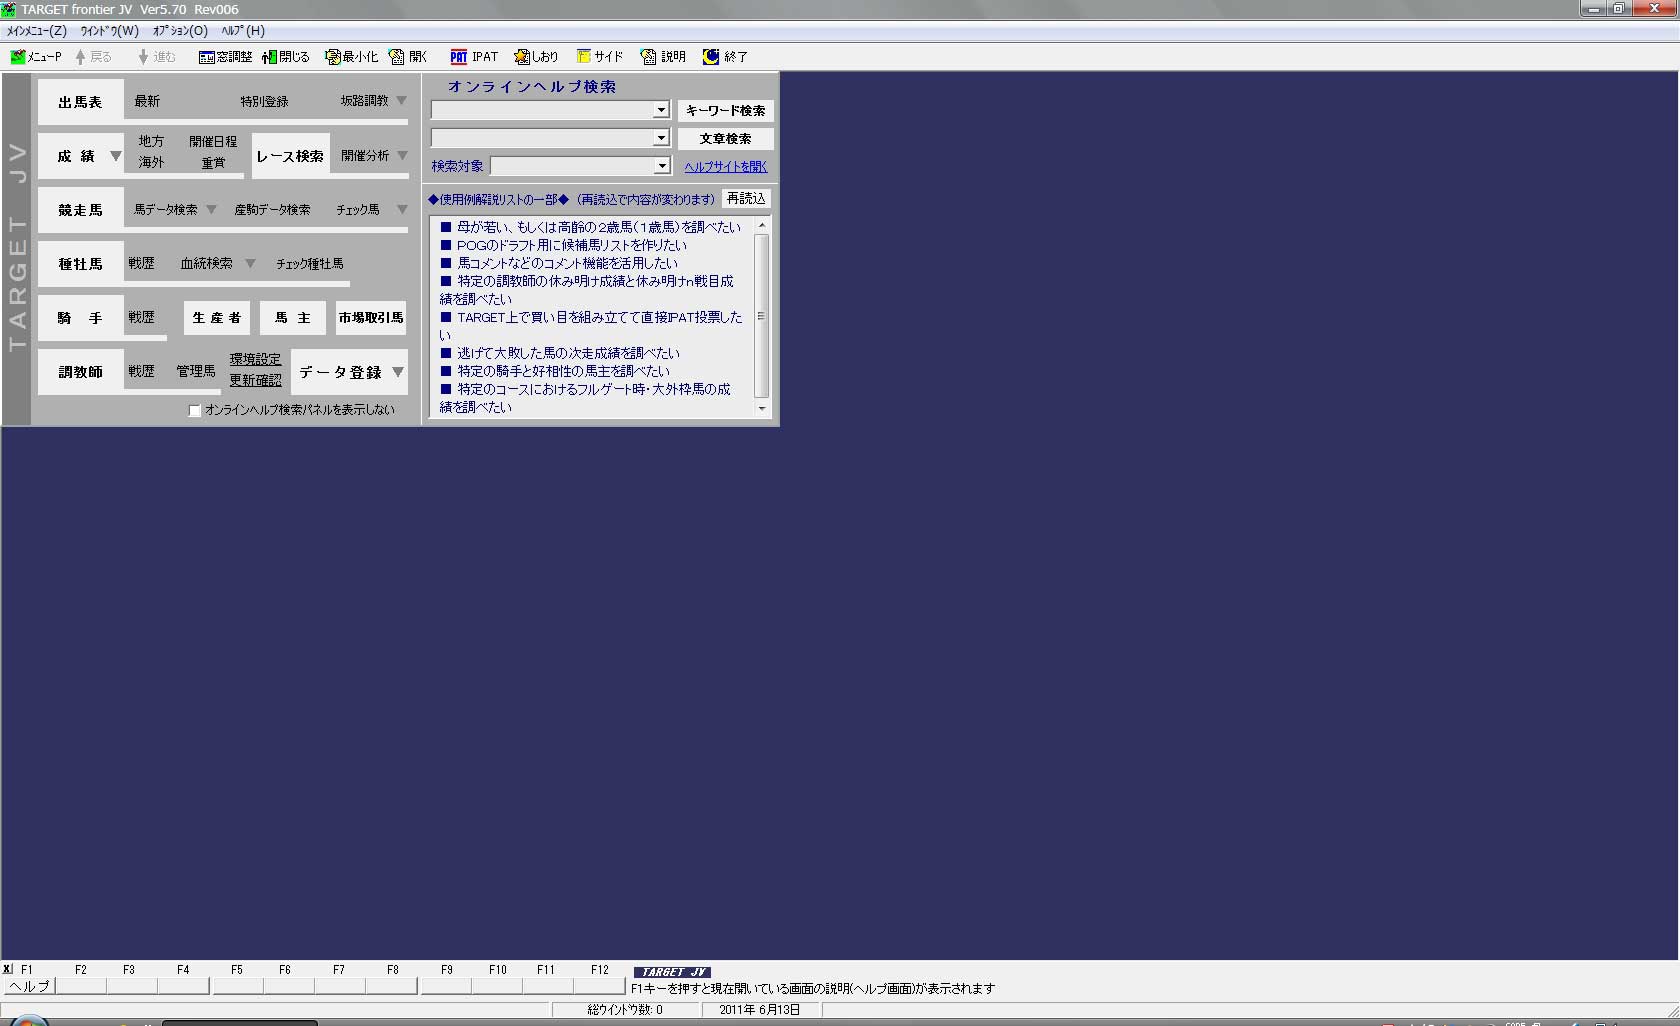Open the ウィンドウ(W) menu
1680x1026 pixels.
[x=109, y=31]
